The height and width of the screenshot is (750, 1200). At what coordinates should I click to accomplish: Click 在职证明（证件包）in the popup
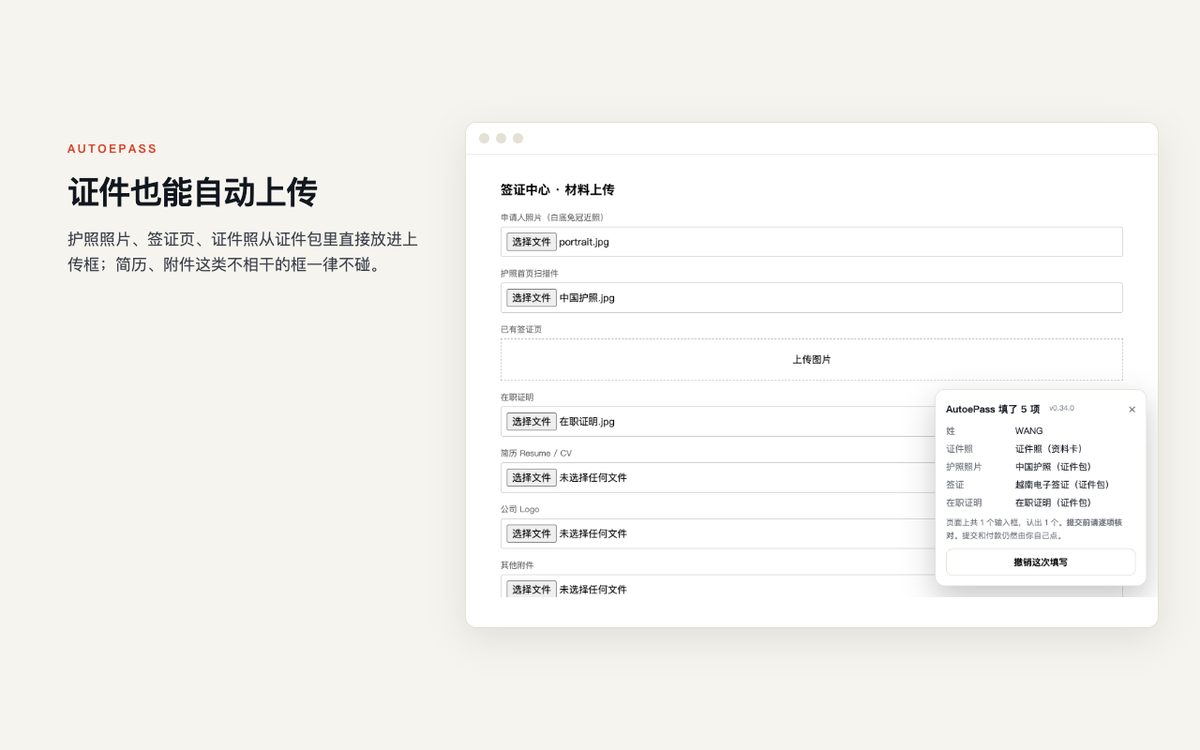click(x=1054, y=503)
